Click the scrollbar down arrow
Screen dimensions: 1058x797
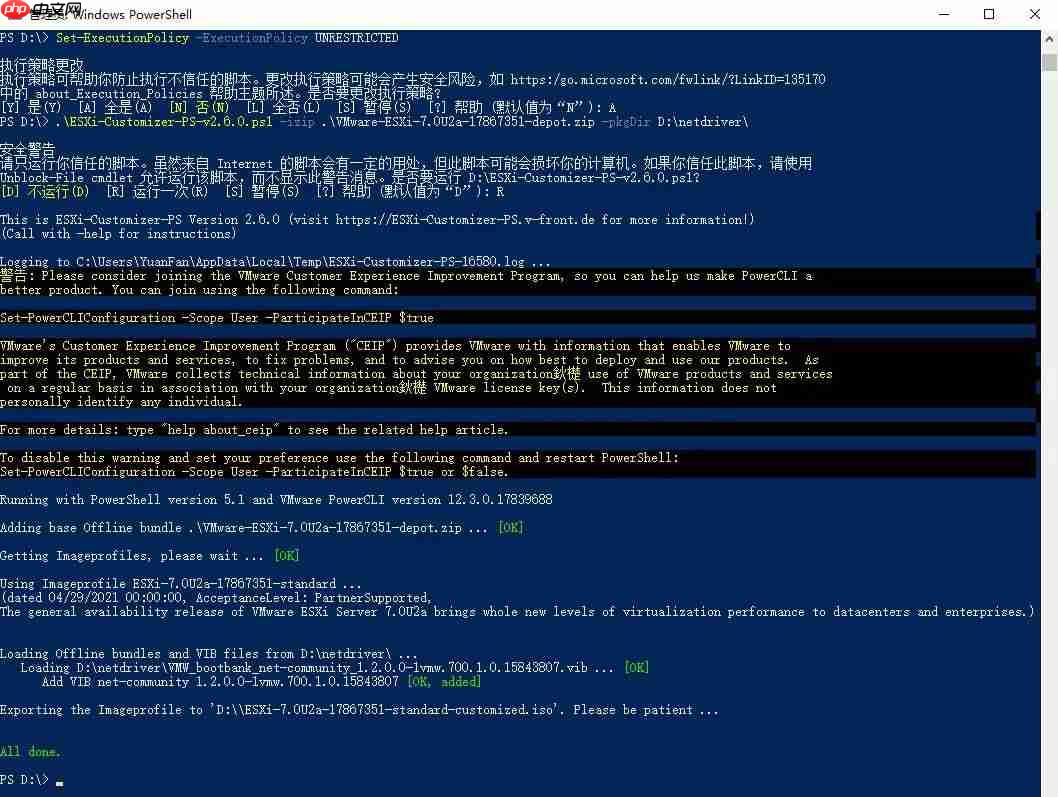pyautogui.click(x=1049, y=788)
